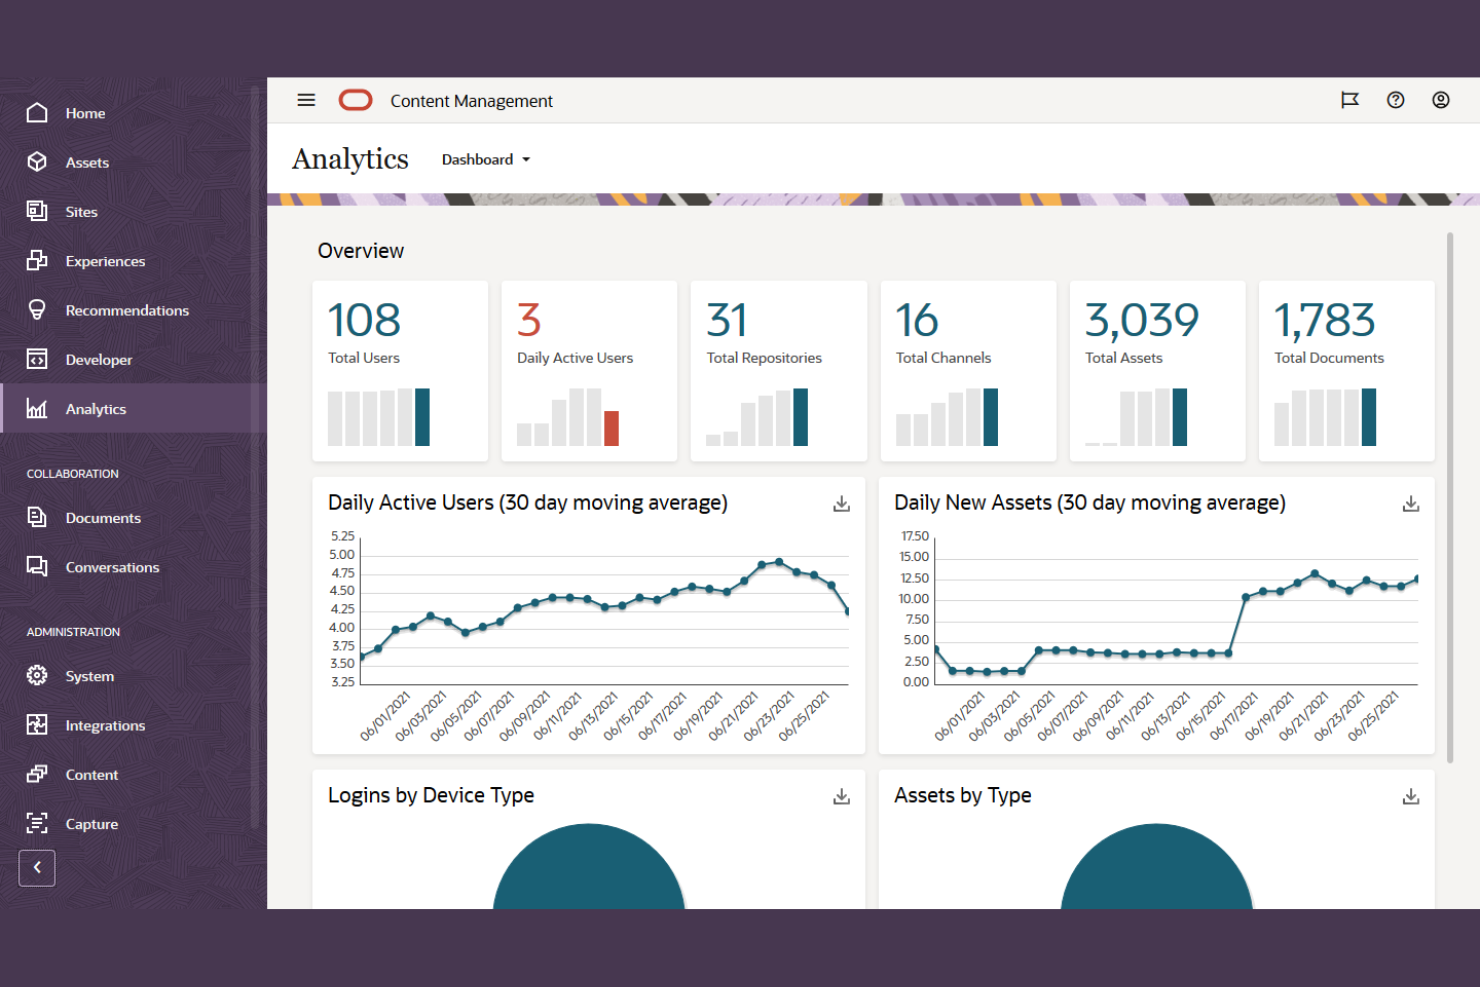The image size is (1480, 987).
Task: Open Capture label in sidebar
Action: tap(91, 824)
